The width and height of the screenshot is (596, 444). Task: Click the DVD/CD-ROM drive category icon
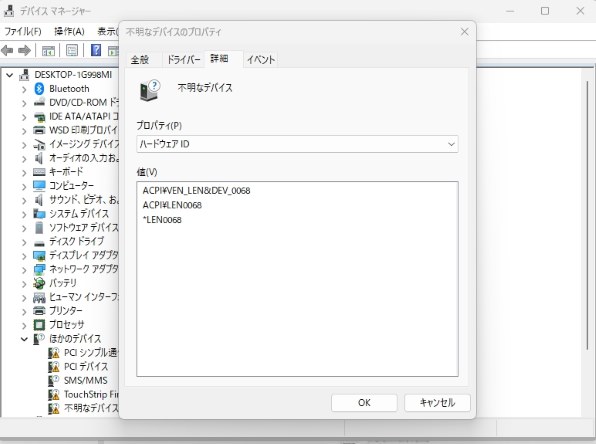click(x=39, y=103)
